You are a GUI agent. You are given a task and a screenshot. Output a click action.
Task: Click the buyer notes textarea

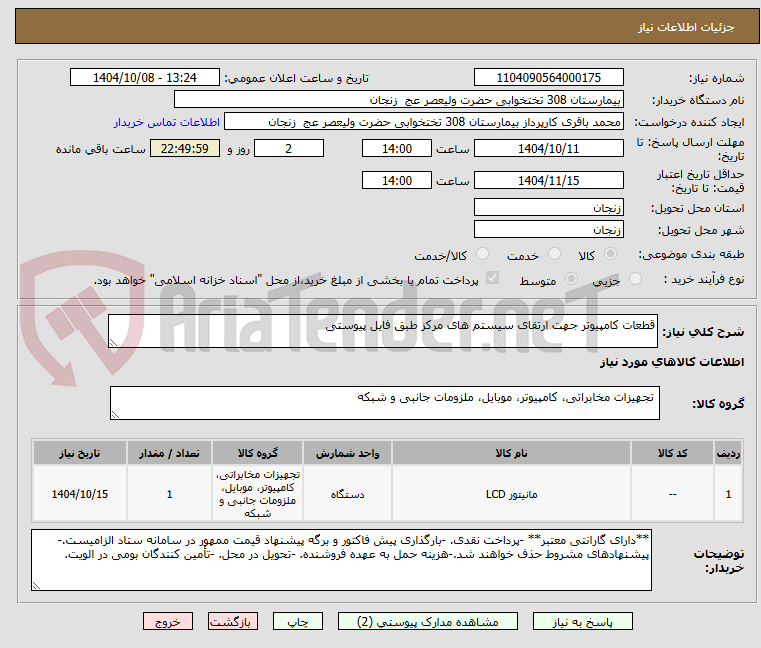[341, 560]
